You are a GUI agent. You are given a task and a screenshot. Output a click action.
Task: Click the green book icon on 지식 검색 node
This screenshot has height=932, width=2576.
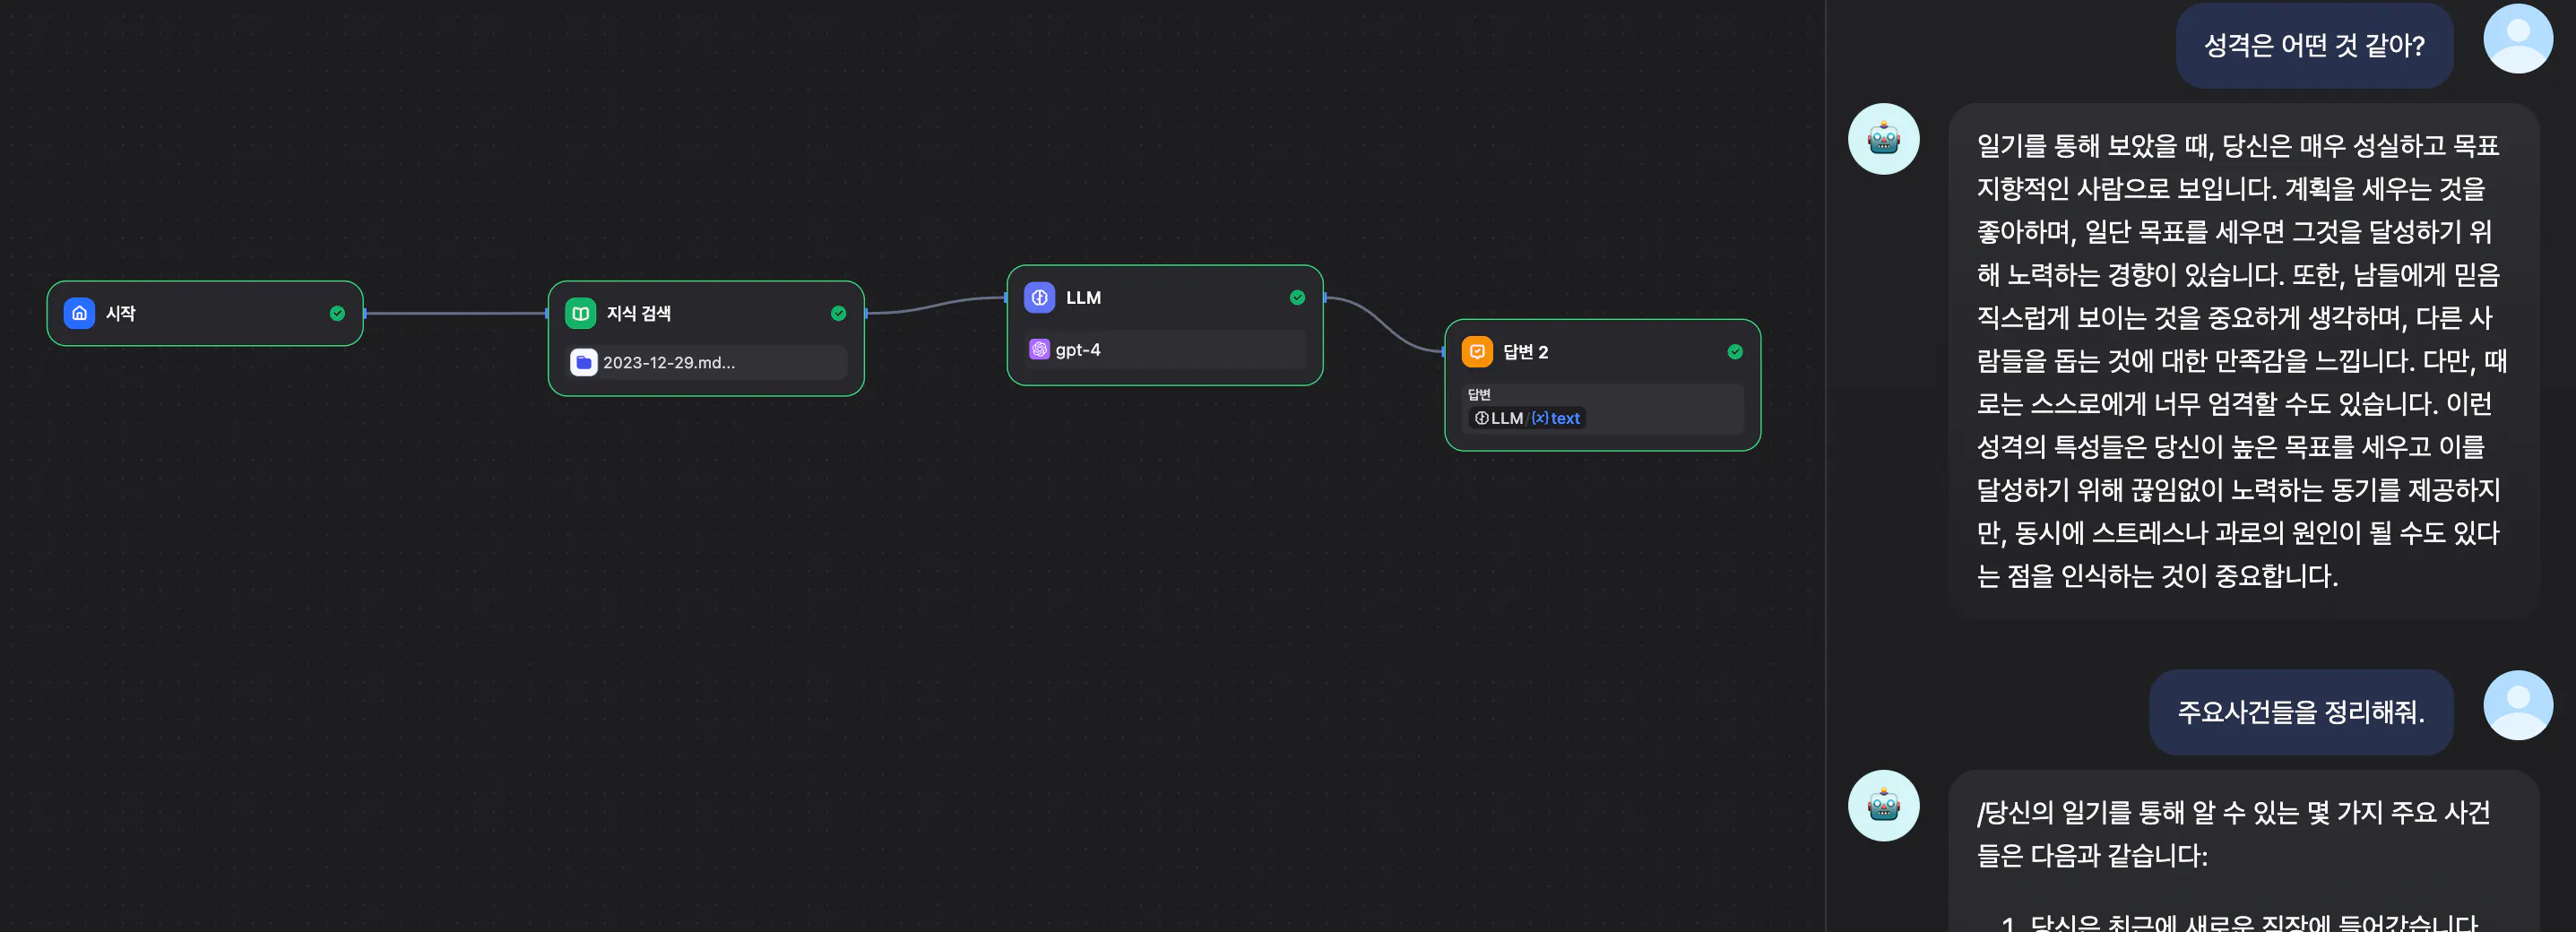click(580, 313)
